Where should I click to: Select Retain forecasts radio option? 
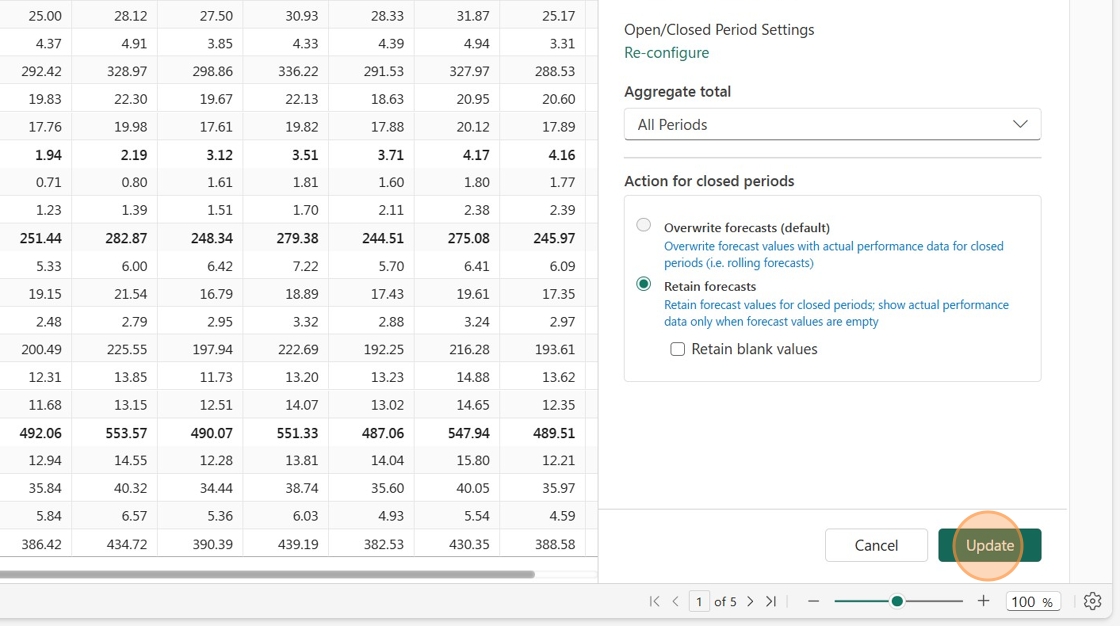click(x=644, y=284)
